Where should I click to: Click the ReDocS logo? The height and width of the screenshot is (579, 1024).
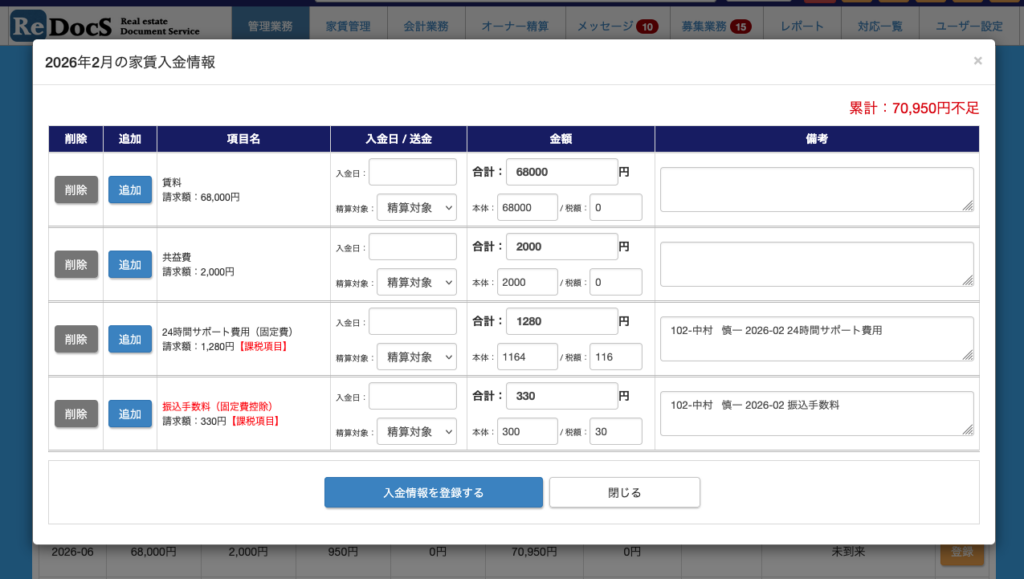pos(105,25)
